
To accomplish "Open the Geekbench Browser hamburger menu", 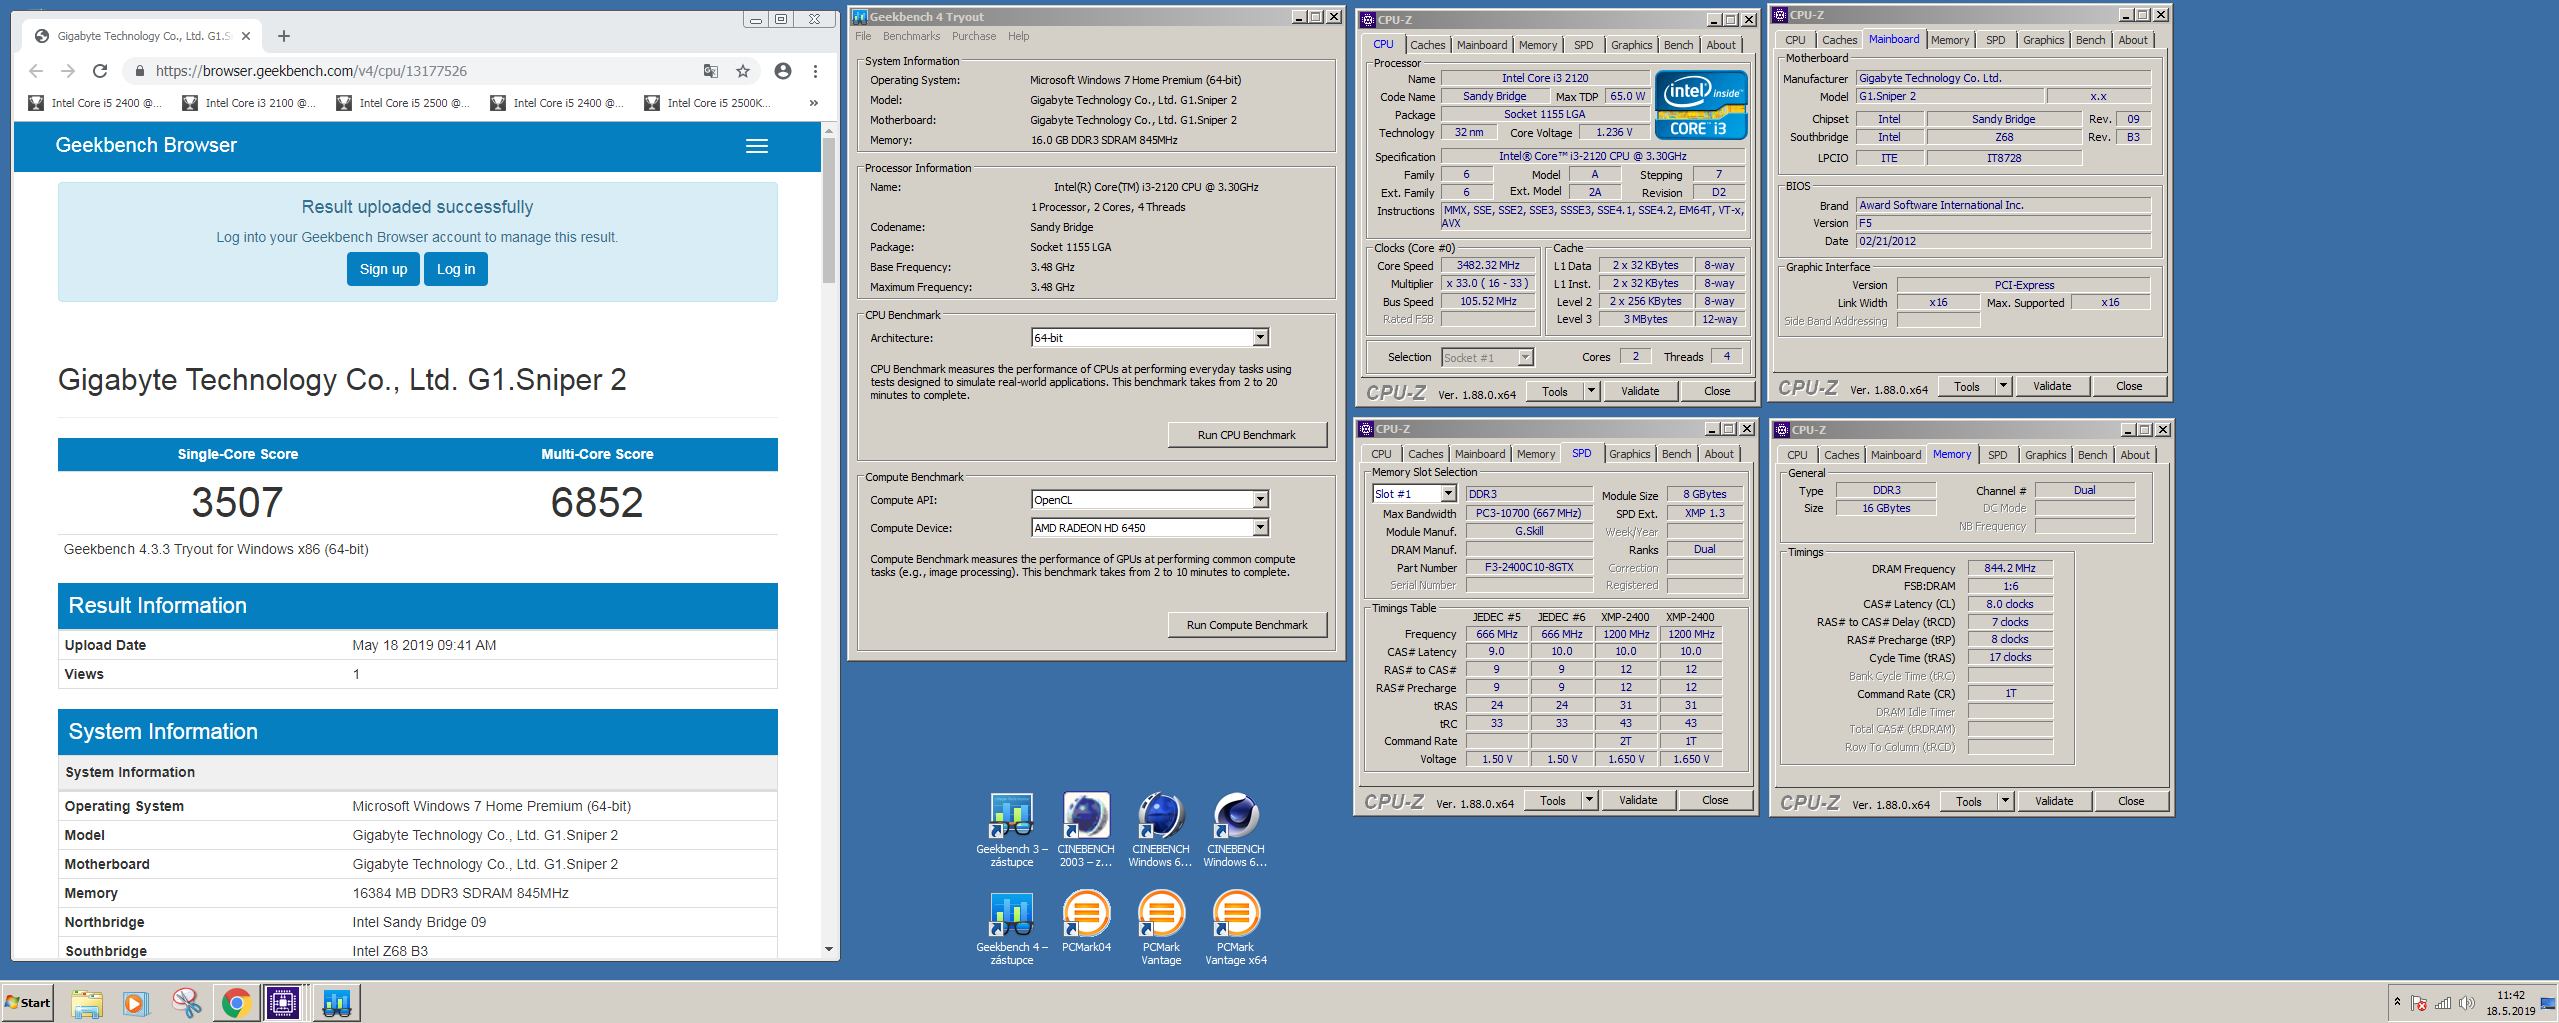I will pos(757,146).
